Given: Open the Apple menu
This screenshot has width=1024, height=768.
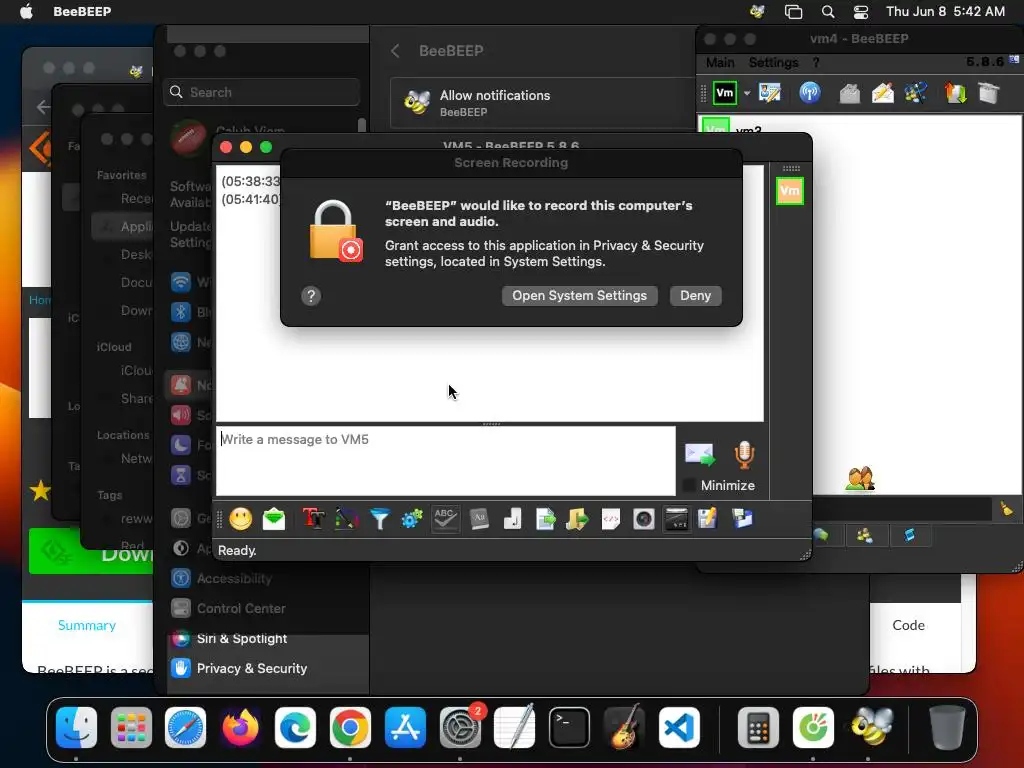Looking at the screenshot, I should 26,11.
